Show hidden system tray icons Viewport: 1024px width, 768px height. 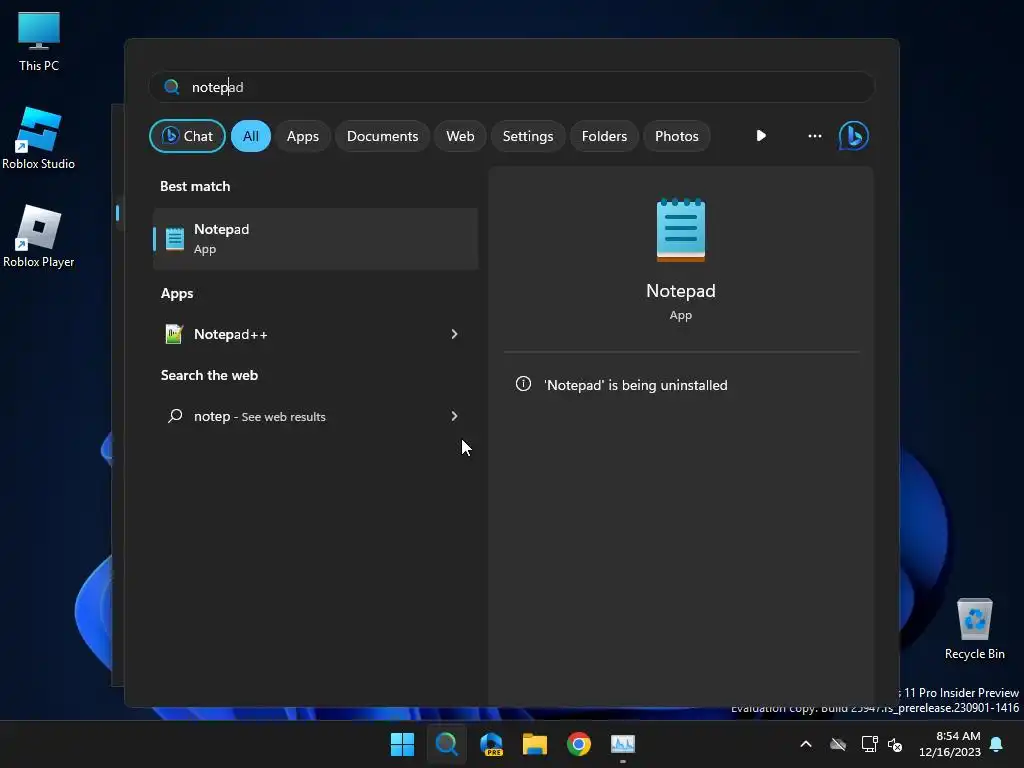(806, 744)
